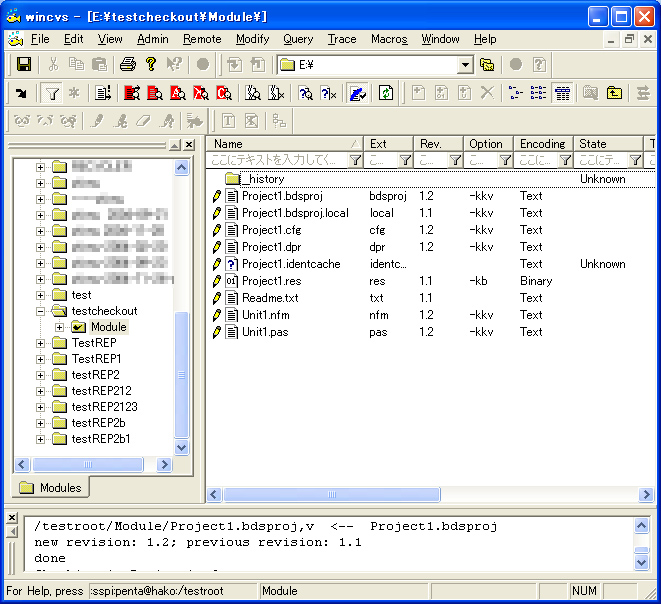Open the Macros menu
661x604 pixels.
pos(389,39)
